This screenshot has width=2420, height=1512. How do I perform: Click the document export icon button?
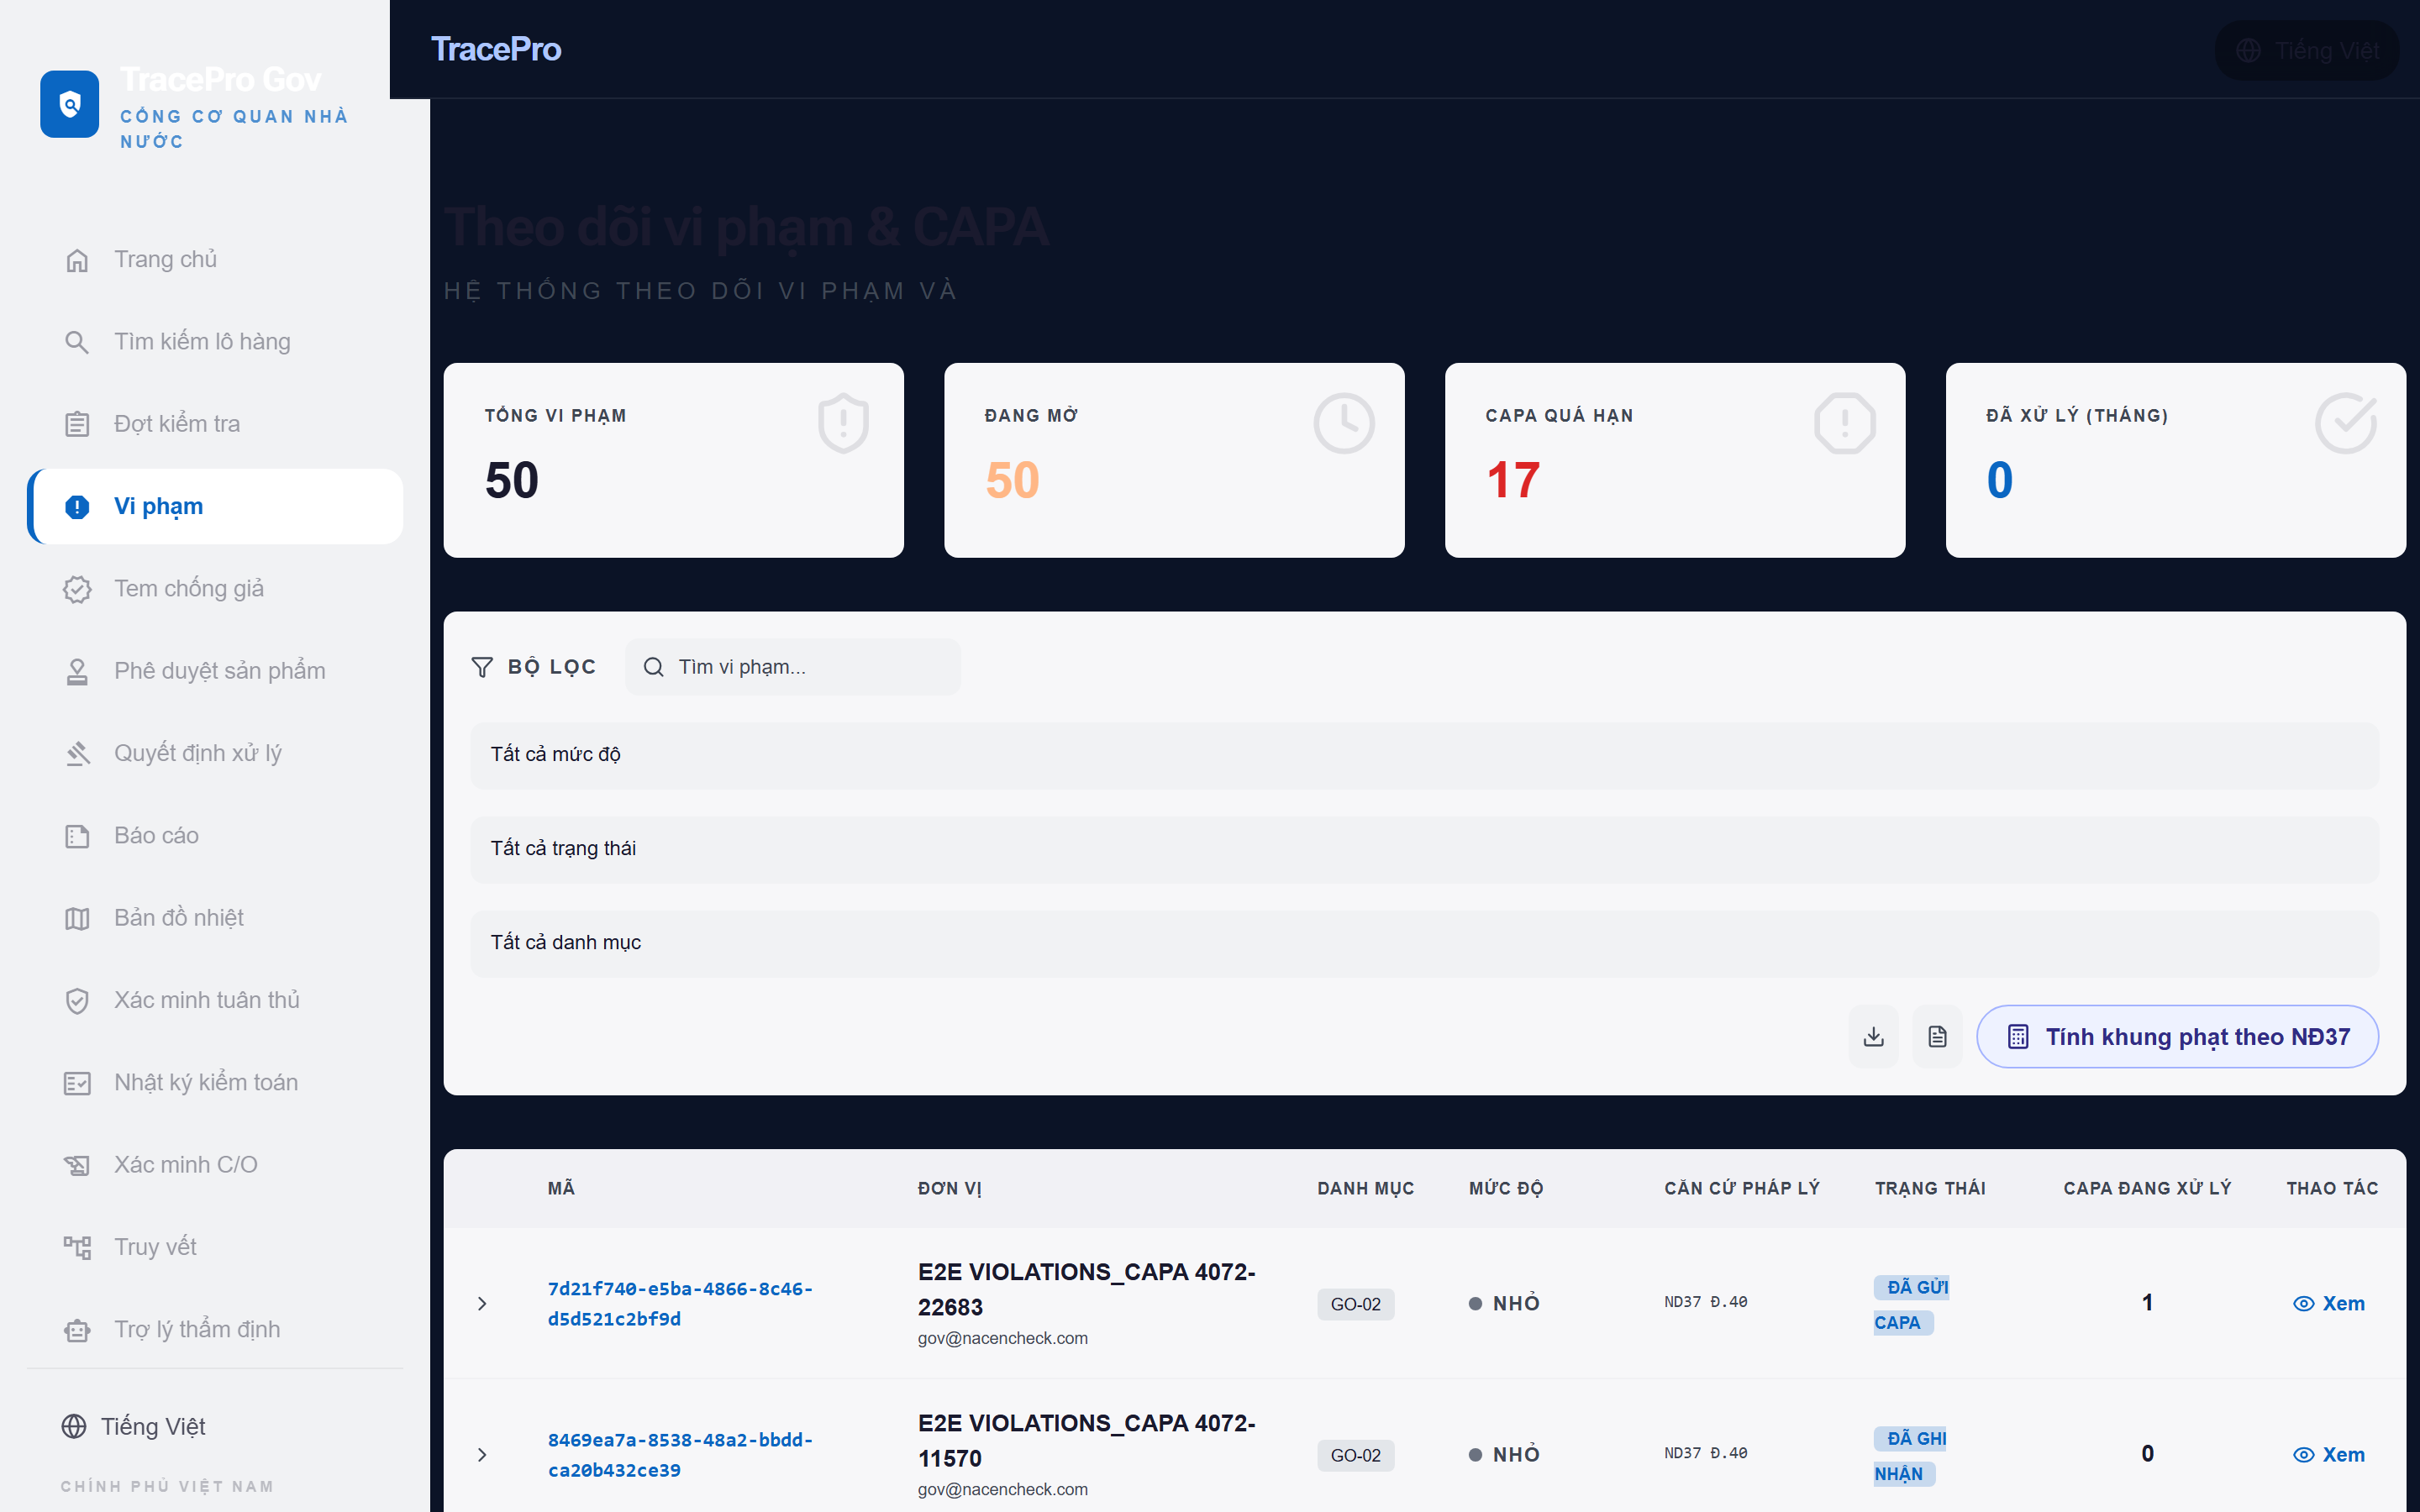[x=1938, y=1036]
